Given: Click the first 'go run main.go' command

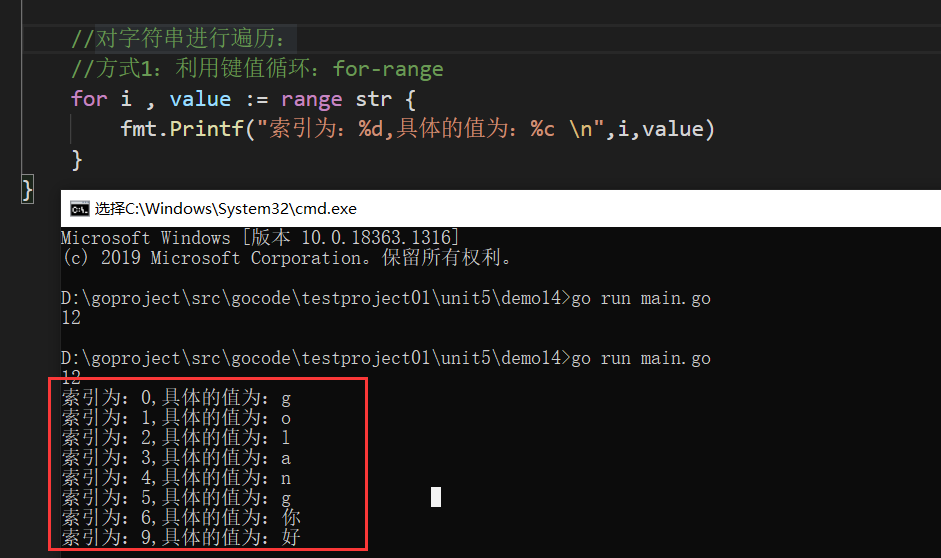Looking at the screenshot, I should [640, 298].
